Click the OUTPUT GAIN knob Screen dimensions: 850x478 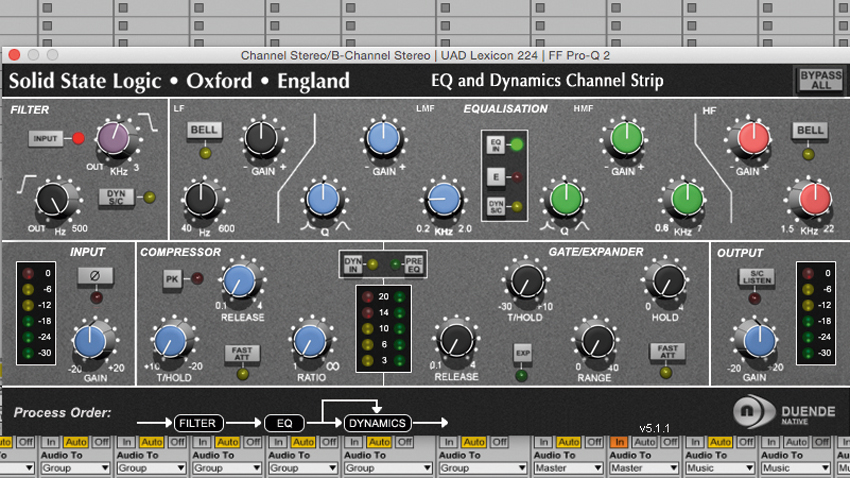(759, 341)
